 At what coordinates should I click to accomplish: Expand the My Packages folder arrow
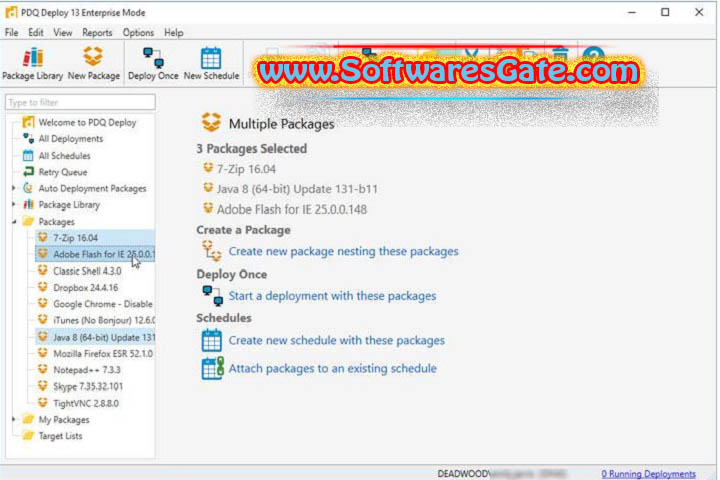click(x=14, y=419)
